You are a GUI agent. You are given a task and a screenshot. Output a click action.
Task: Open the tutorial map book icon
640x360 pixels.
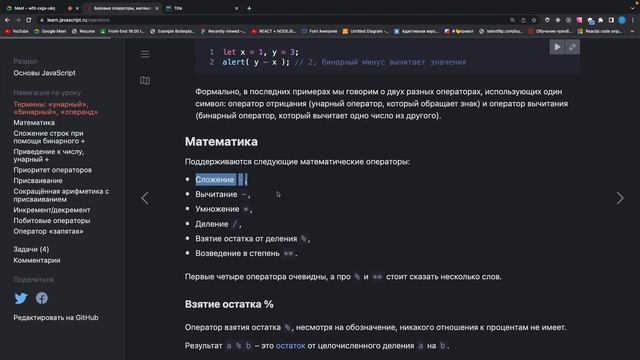[145, 80]
